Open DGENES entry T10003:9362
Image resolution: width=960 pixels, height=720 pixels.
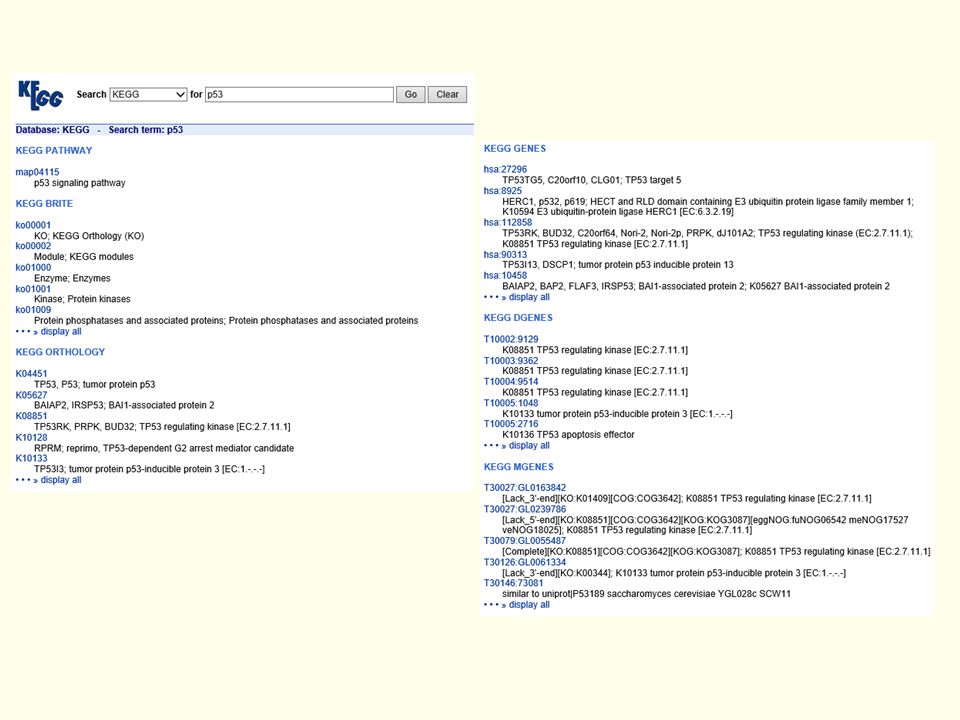511,361
